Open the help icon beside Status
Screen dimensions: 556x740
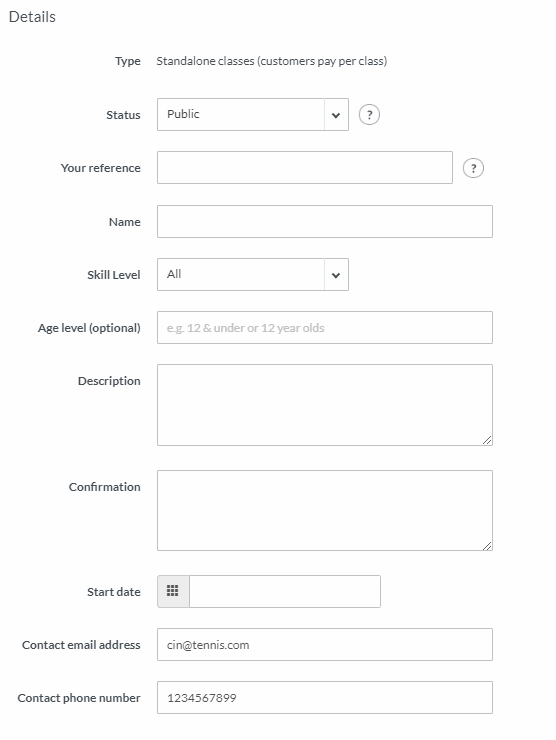[x=369, y=115]
